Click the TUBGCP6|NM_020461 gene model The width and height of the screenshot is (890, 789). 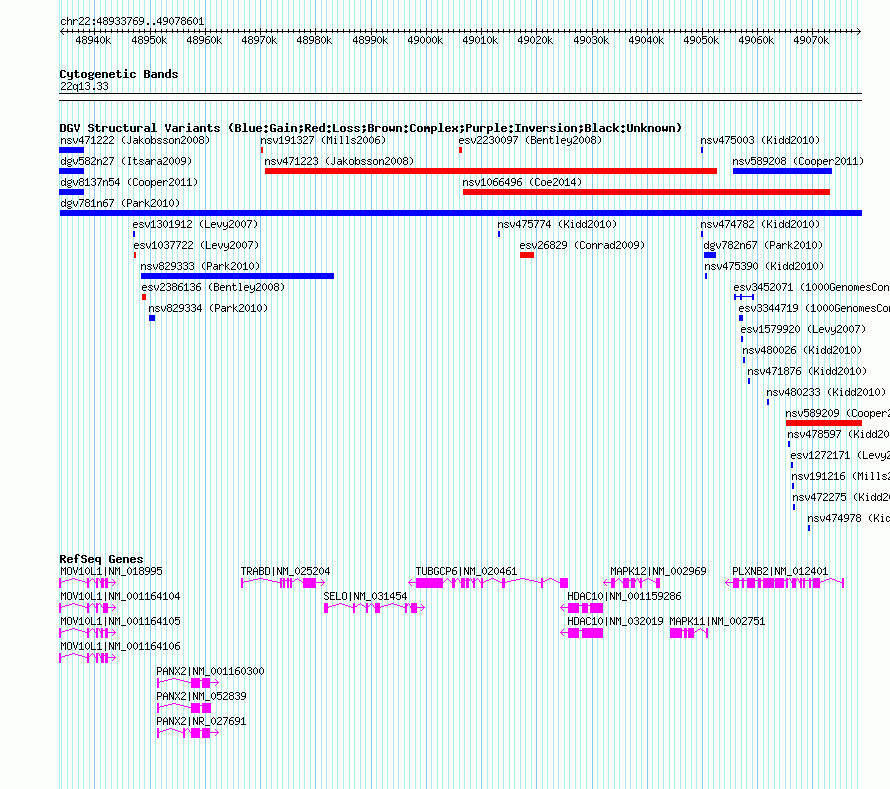click(x=488, y=583)
